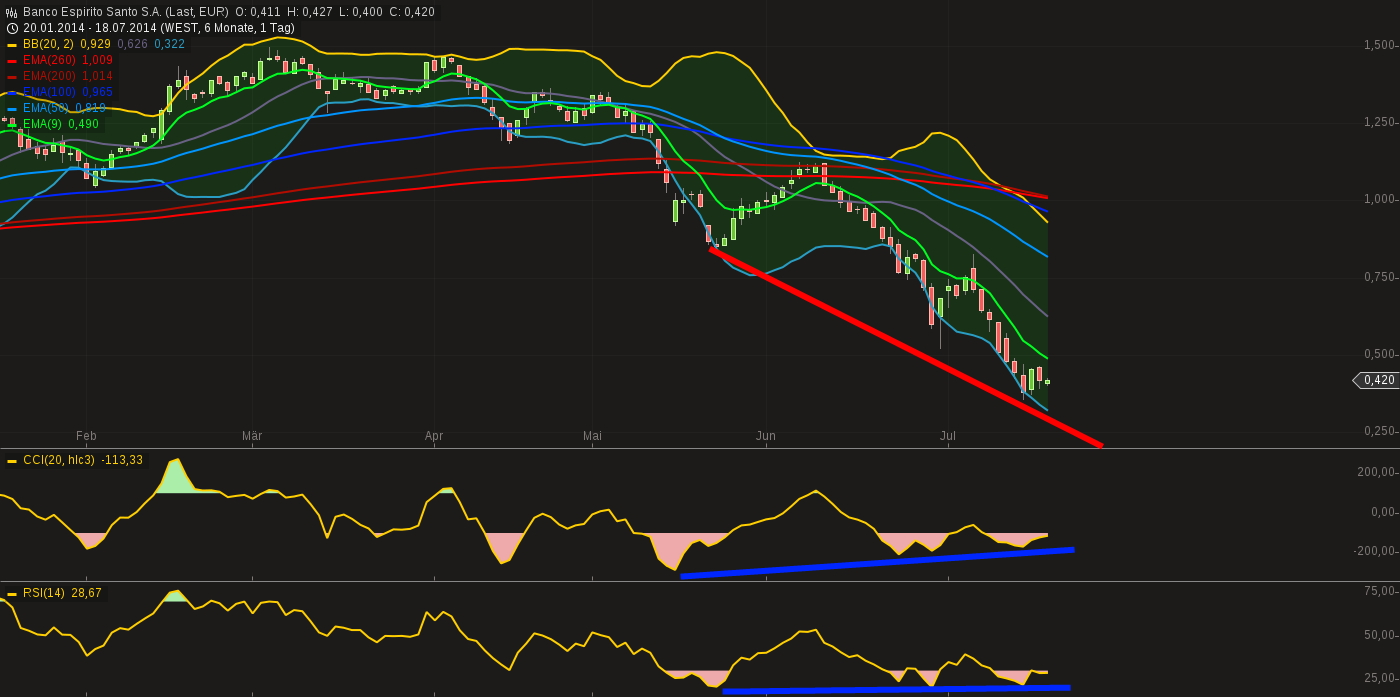Click the EMA(9) value 0,490
The height and width of the screenshot is (697, 1400).
(84, 124)
